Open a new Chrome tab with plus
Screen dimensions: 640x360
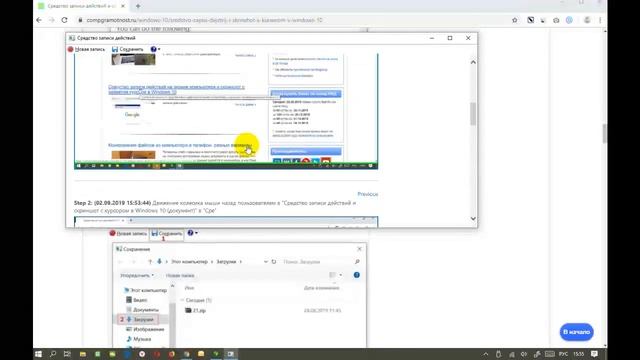coord(138,6)
